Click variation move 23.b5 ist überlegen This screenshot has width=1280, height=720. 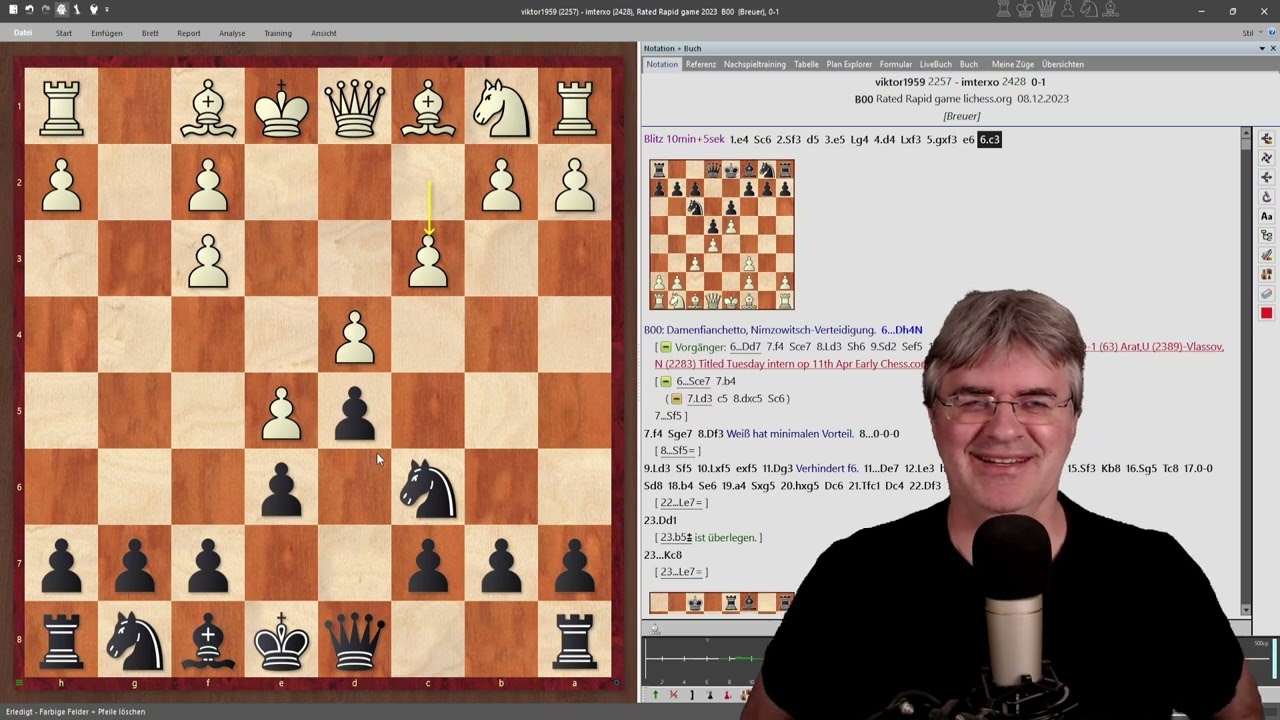708,538
